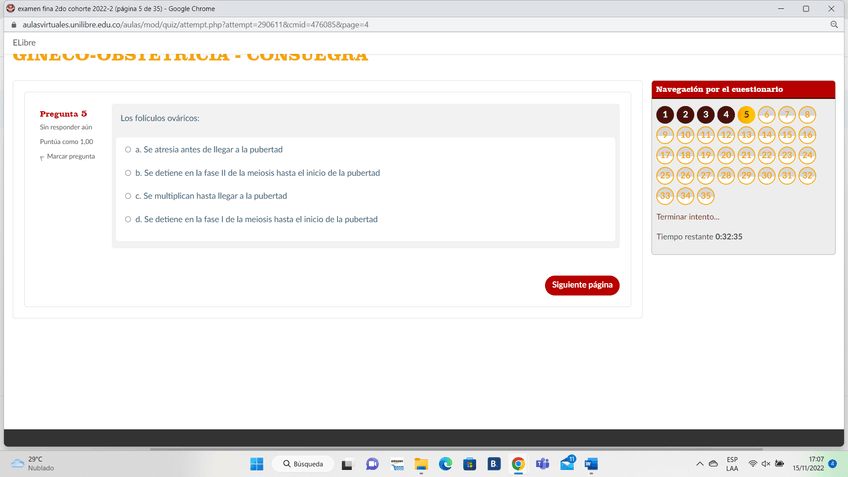Jump to question 9 in navigation
This screenshot has height=477, width=848.
[x=665, y=135]
